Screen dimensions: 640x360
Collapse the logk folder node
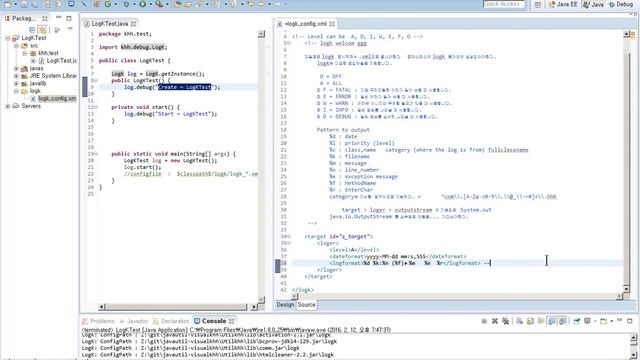coord(16,91)
